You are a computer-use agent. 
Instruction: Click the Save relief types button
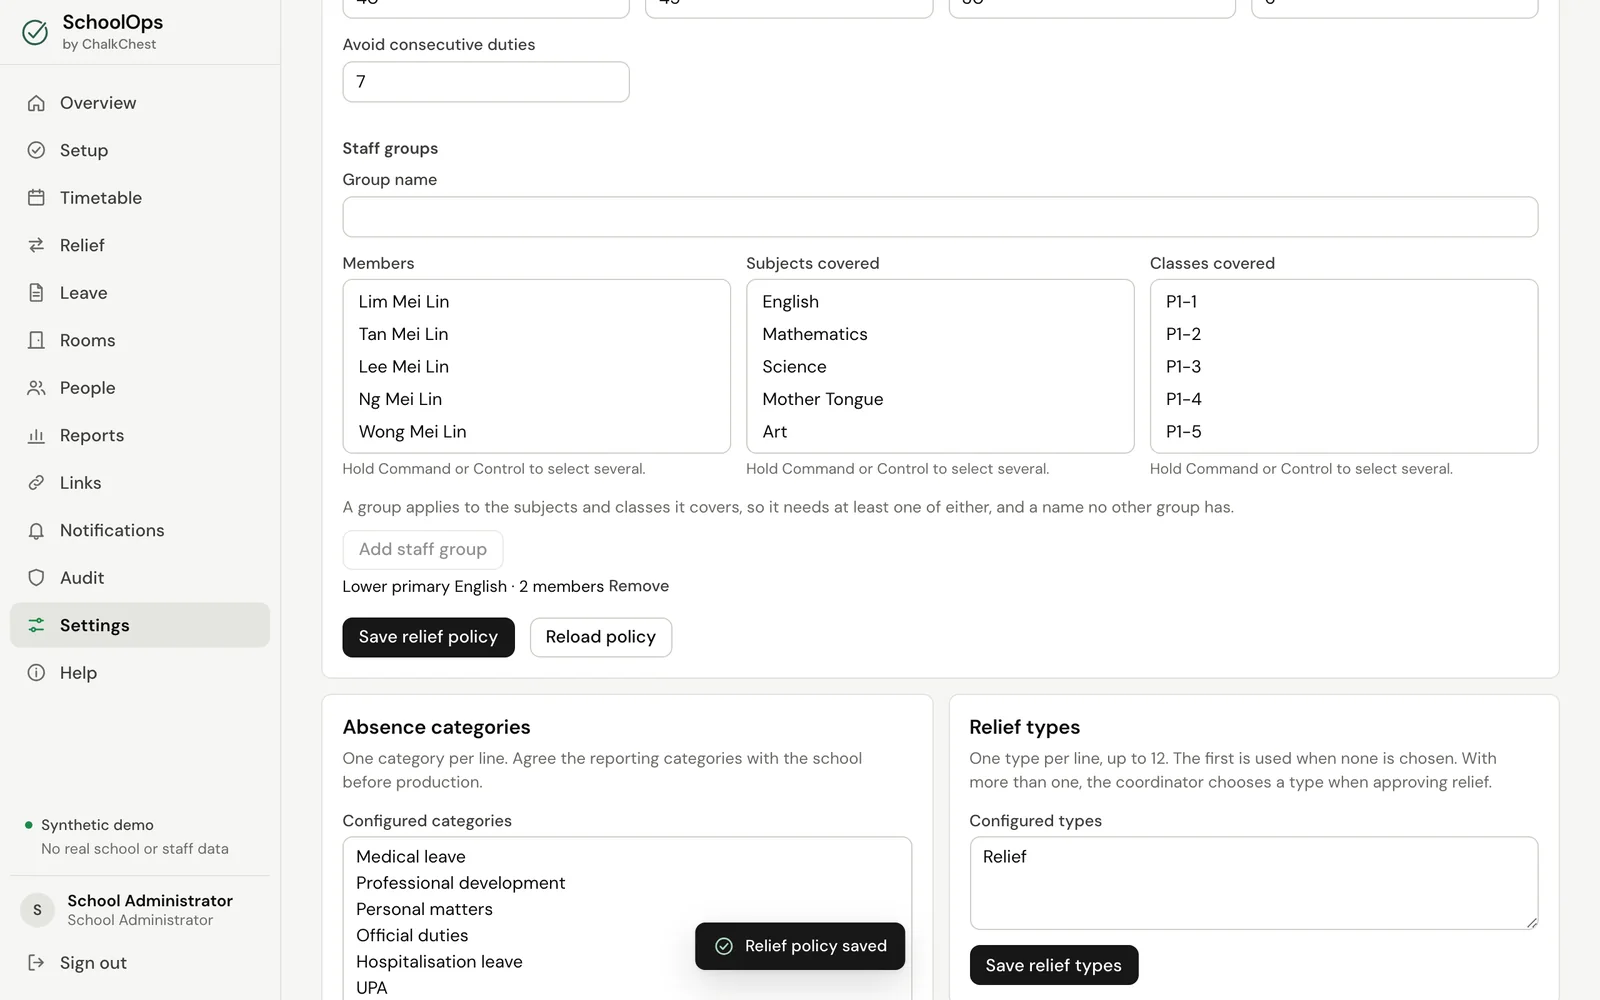click(1053, 965)
